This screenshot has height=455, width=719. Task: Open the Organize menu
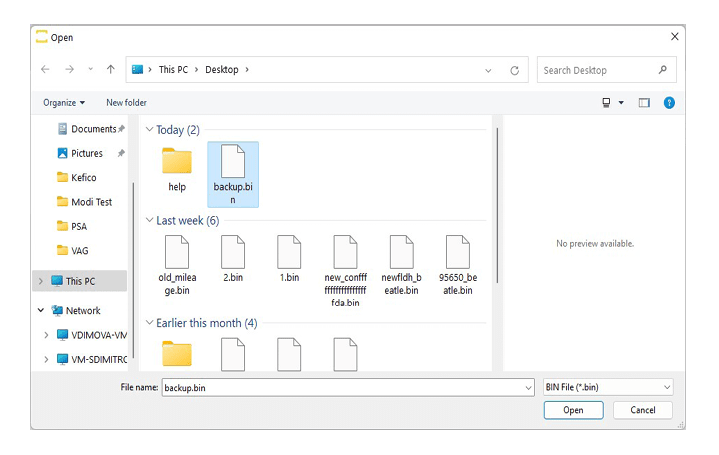pos(64,102)
